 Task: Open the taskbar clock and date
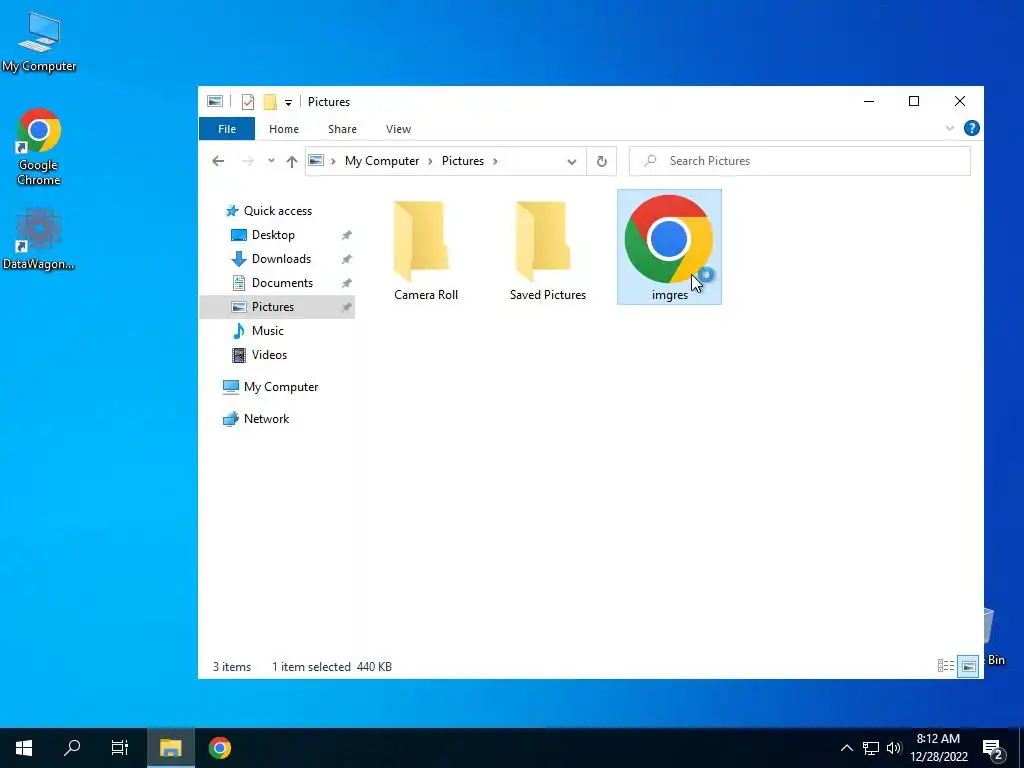click(938, 748)
